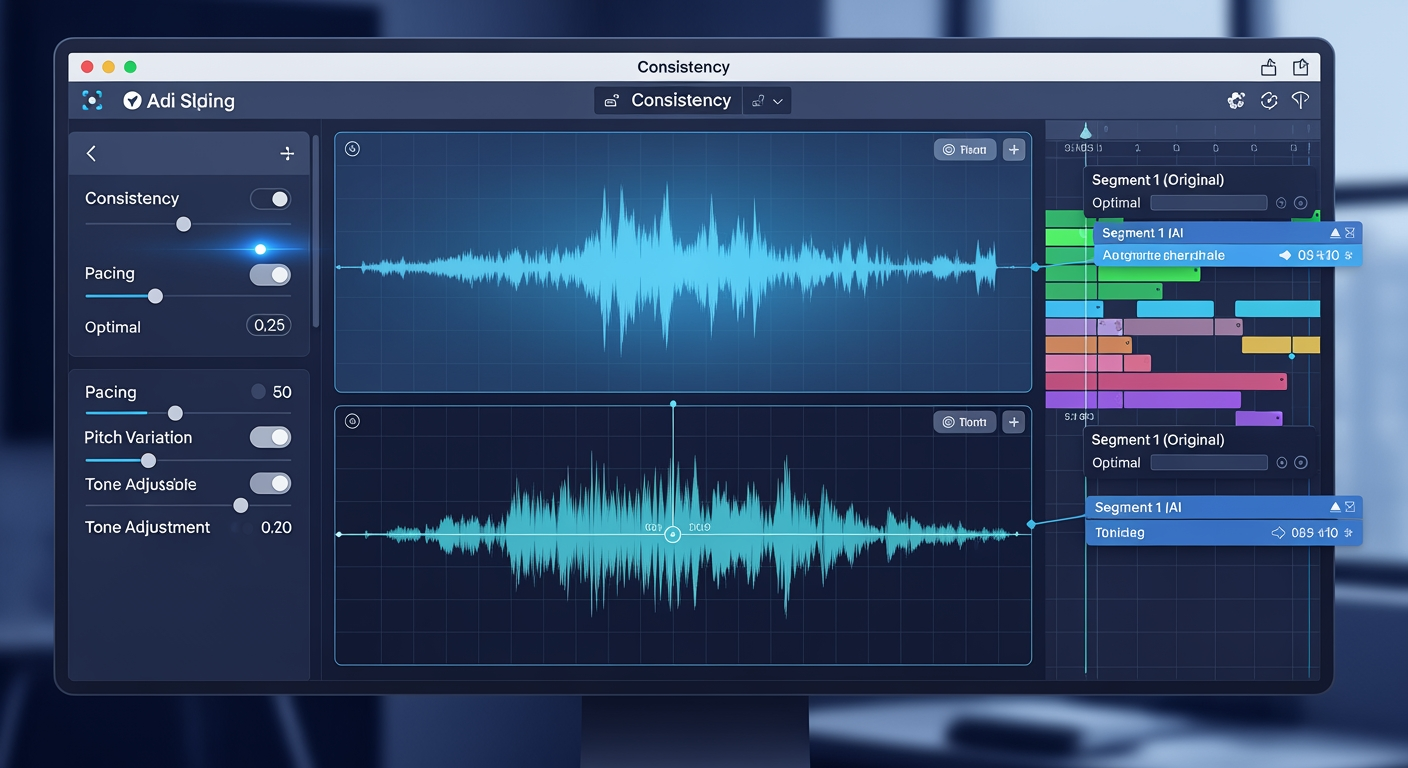Image resolution: width=1408 pixels, height=768 pixels.
Task: Click the timer icon in top right toolbar
Action: tap(1269, 100)
